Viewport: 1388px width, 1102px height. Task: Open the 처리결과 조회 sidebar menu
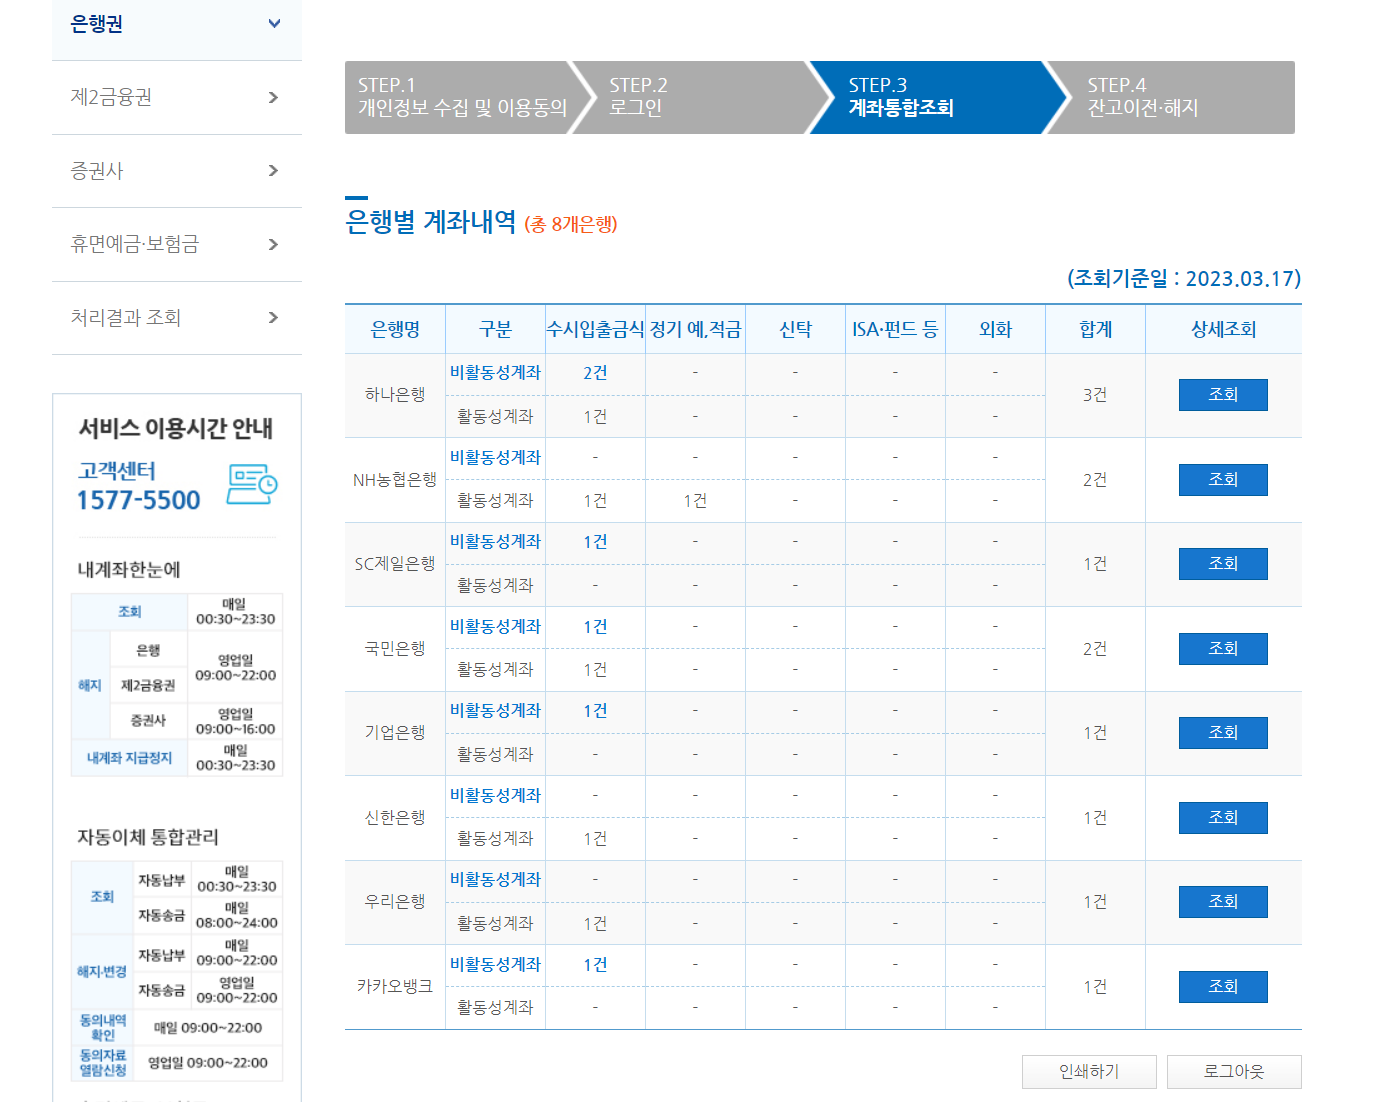177,318
